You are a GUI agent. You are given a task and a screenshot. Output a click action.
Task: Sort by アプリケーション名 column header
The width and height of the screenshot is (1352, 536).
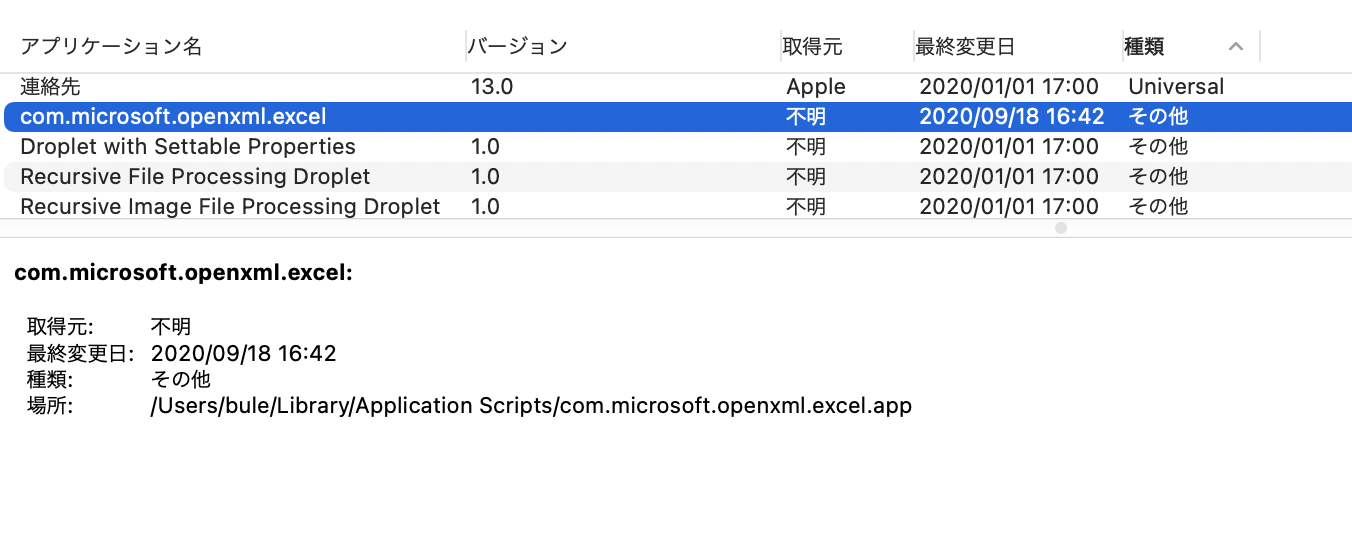coord(111,46)
